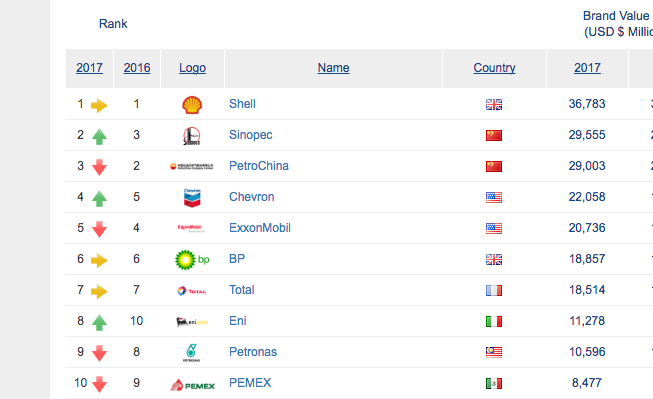The image size is (653, 399).
Task: Click the Italy flag for Eni
Action: click(494, 322)
